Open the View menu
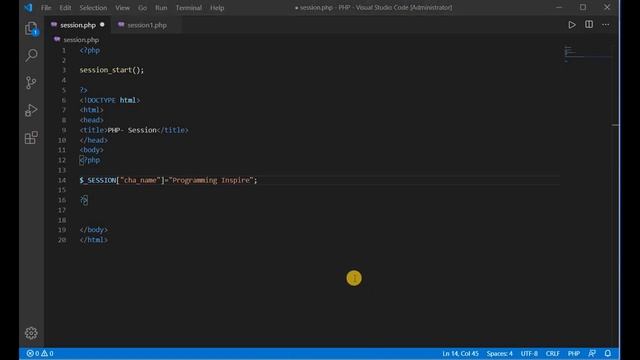This screenshot has width=640, height=360. tap(122, 8)
